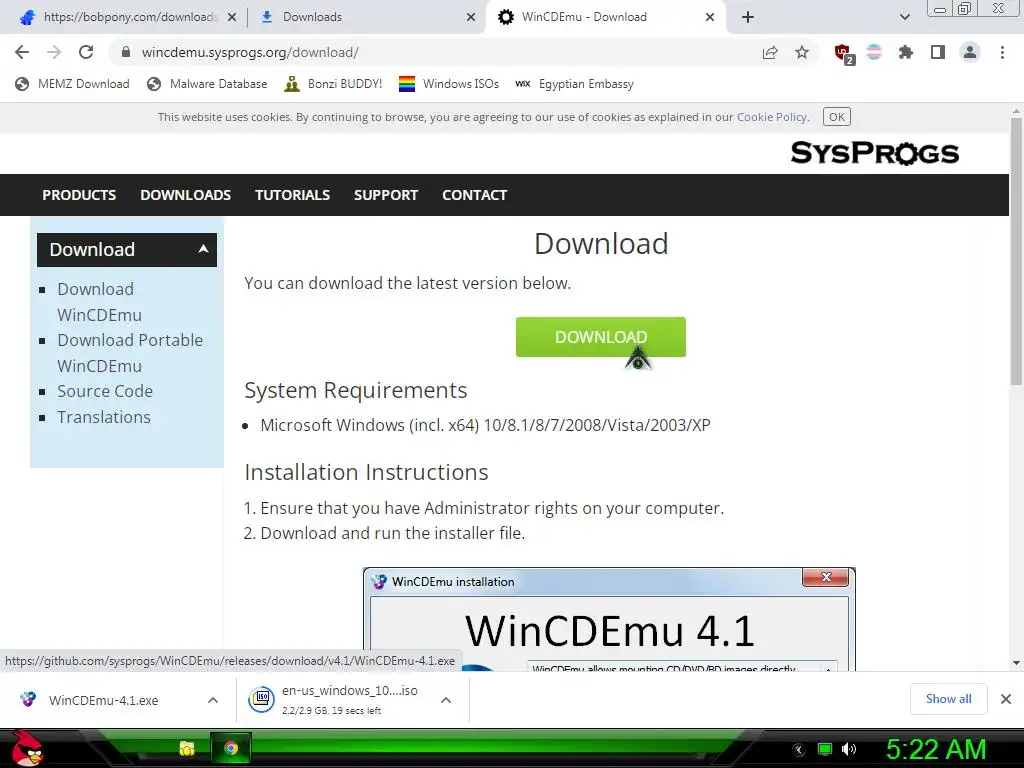Open the tab search chevron
Screen dimensions: 1024x768
point(904,17)
